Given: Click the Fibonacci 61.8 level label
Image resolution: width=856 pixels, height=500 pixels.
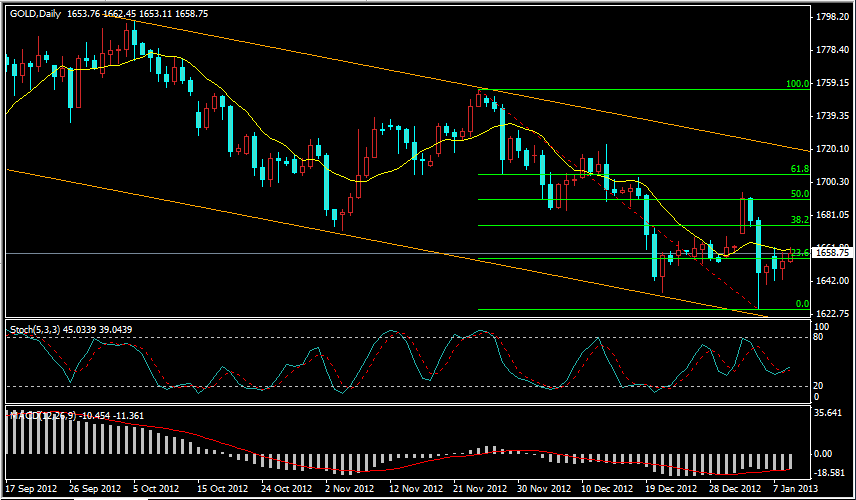Looking at the screenshot, I should point(800,169).
